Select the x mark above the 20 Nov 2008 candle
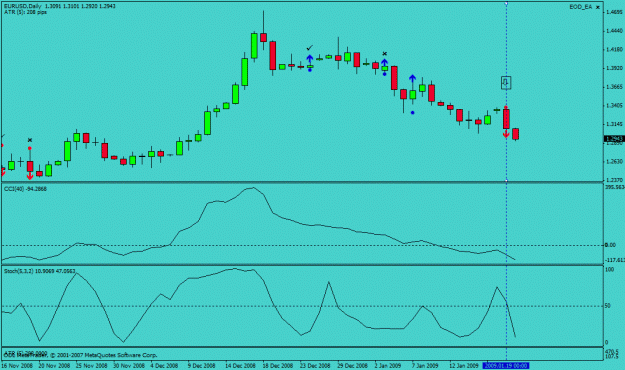This screenshot has height=370, width=625. [x=30, y=140]
